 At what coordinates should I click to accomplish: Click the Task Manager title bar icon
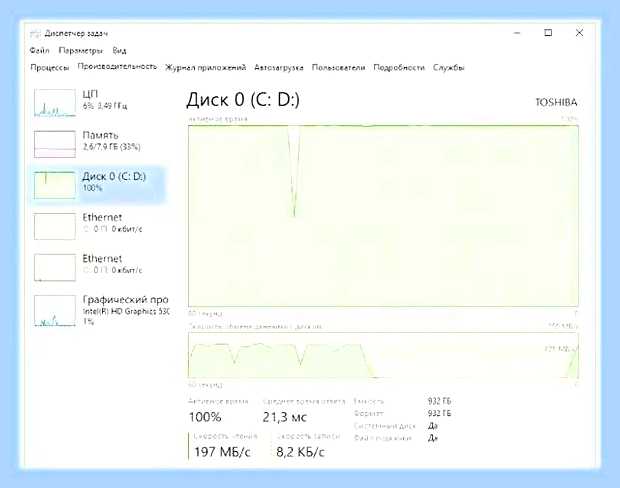coord(35,34)
